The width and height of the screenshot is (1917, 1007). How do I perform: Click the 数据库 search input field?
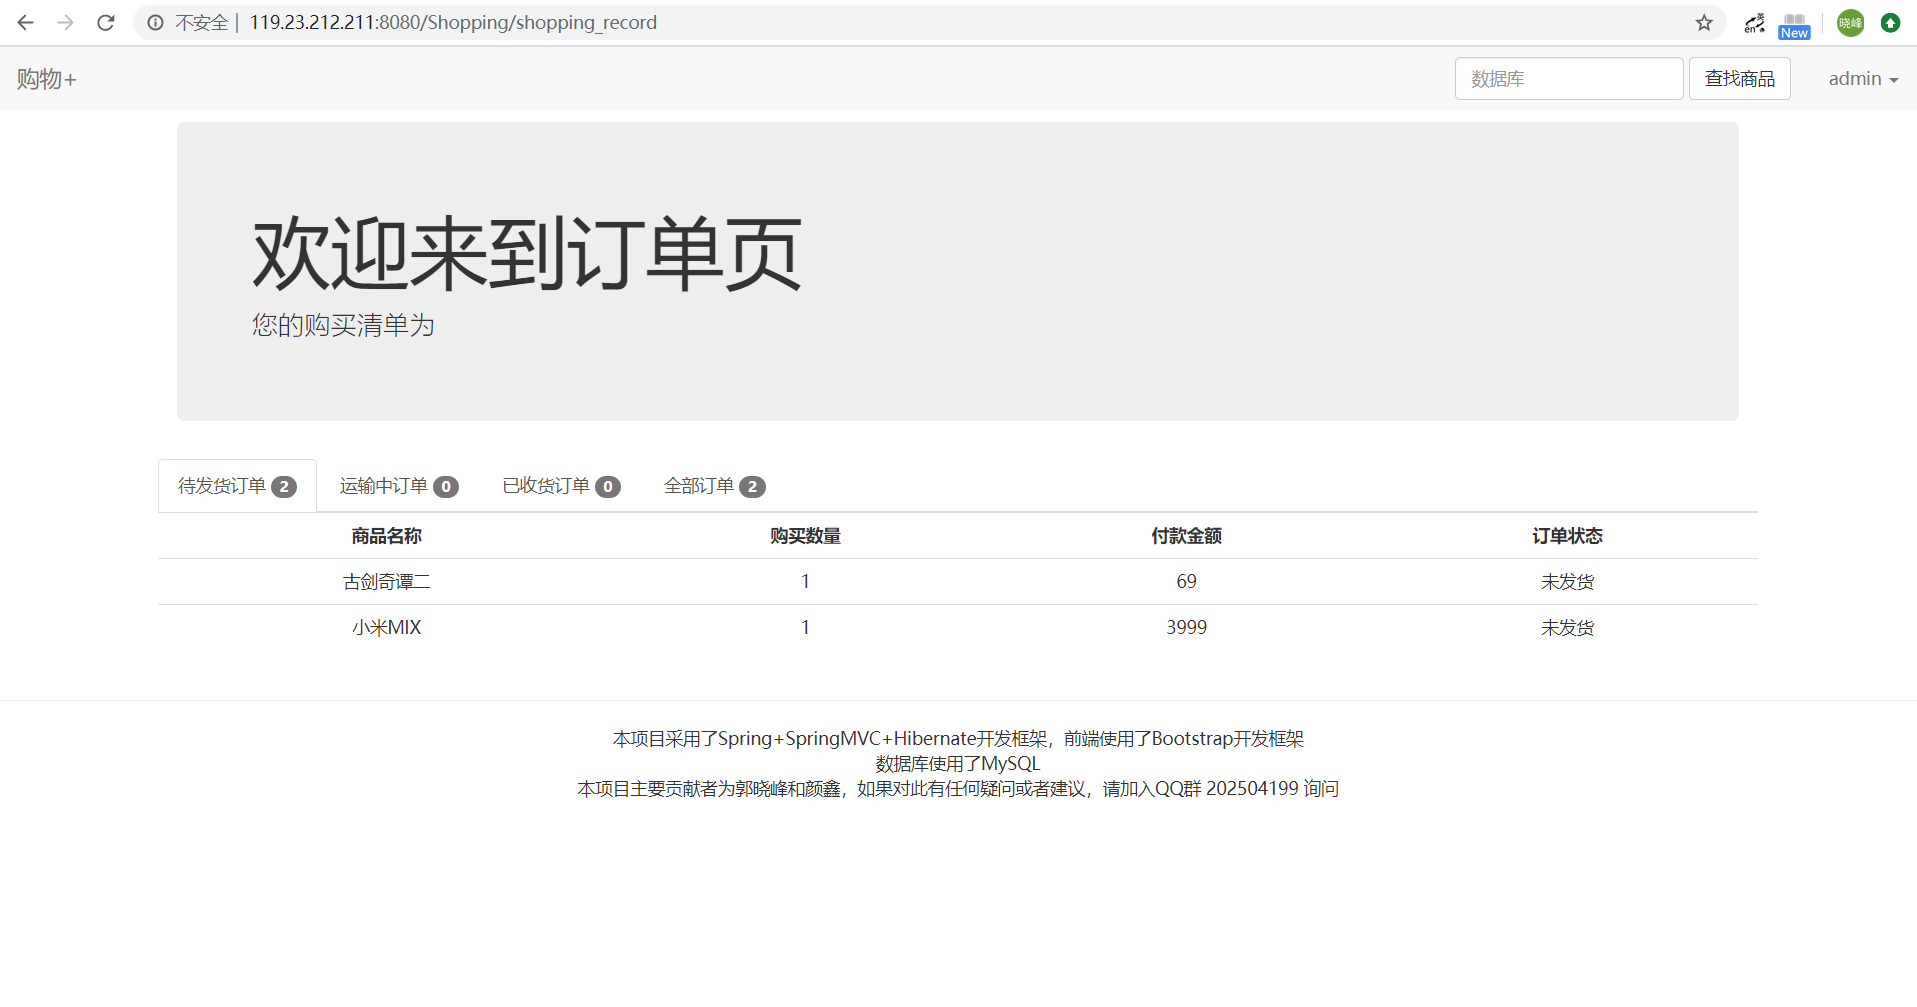[1567, 78]
